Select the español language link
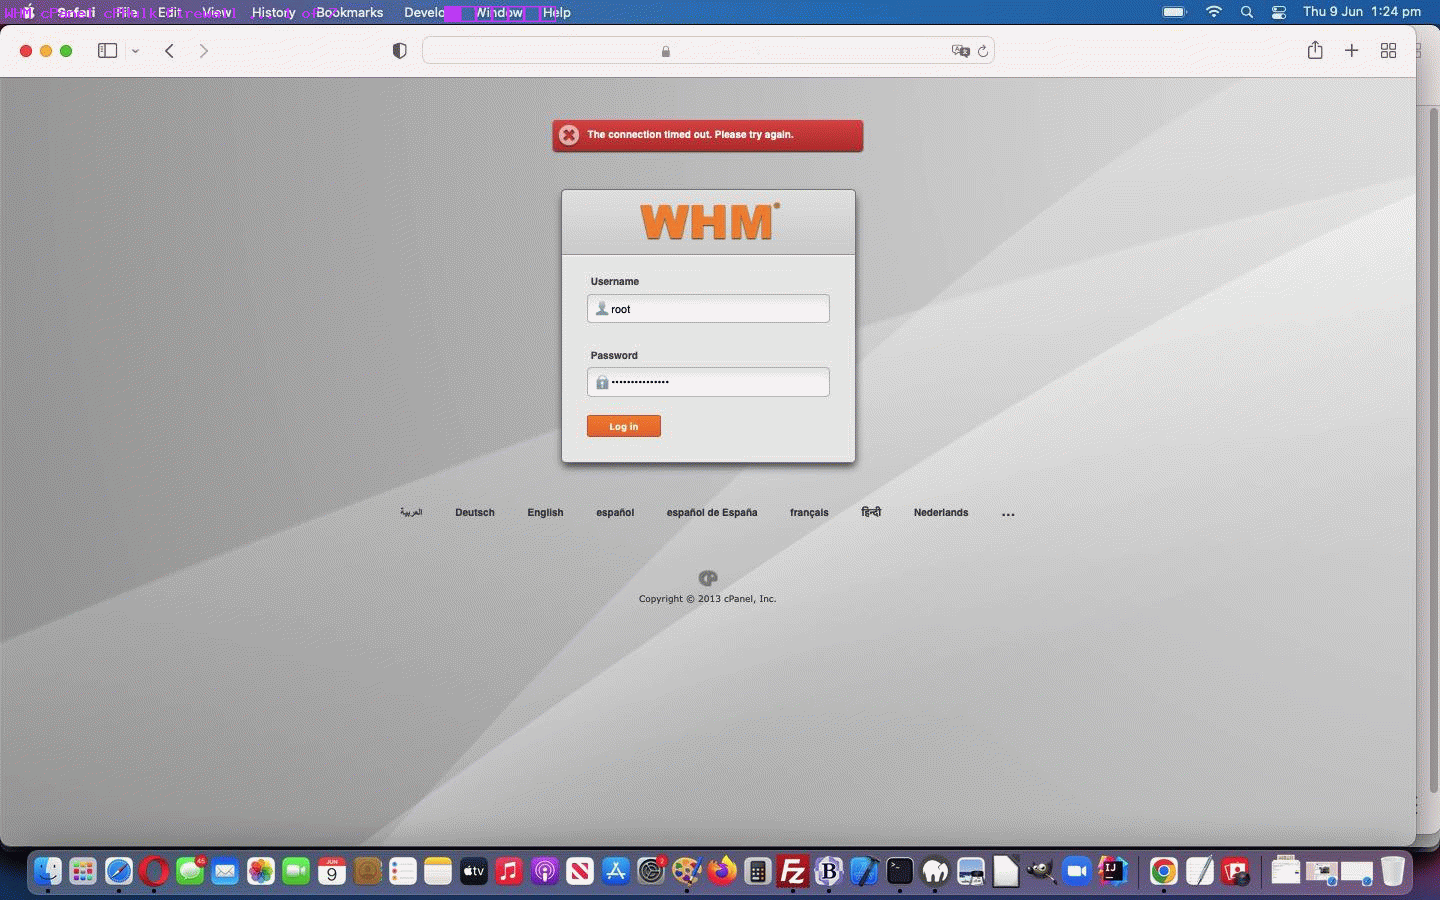The height and width of the screenshot is (900, 1440). coord(615,512)
